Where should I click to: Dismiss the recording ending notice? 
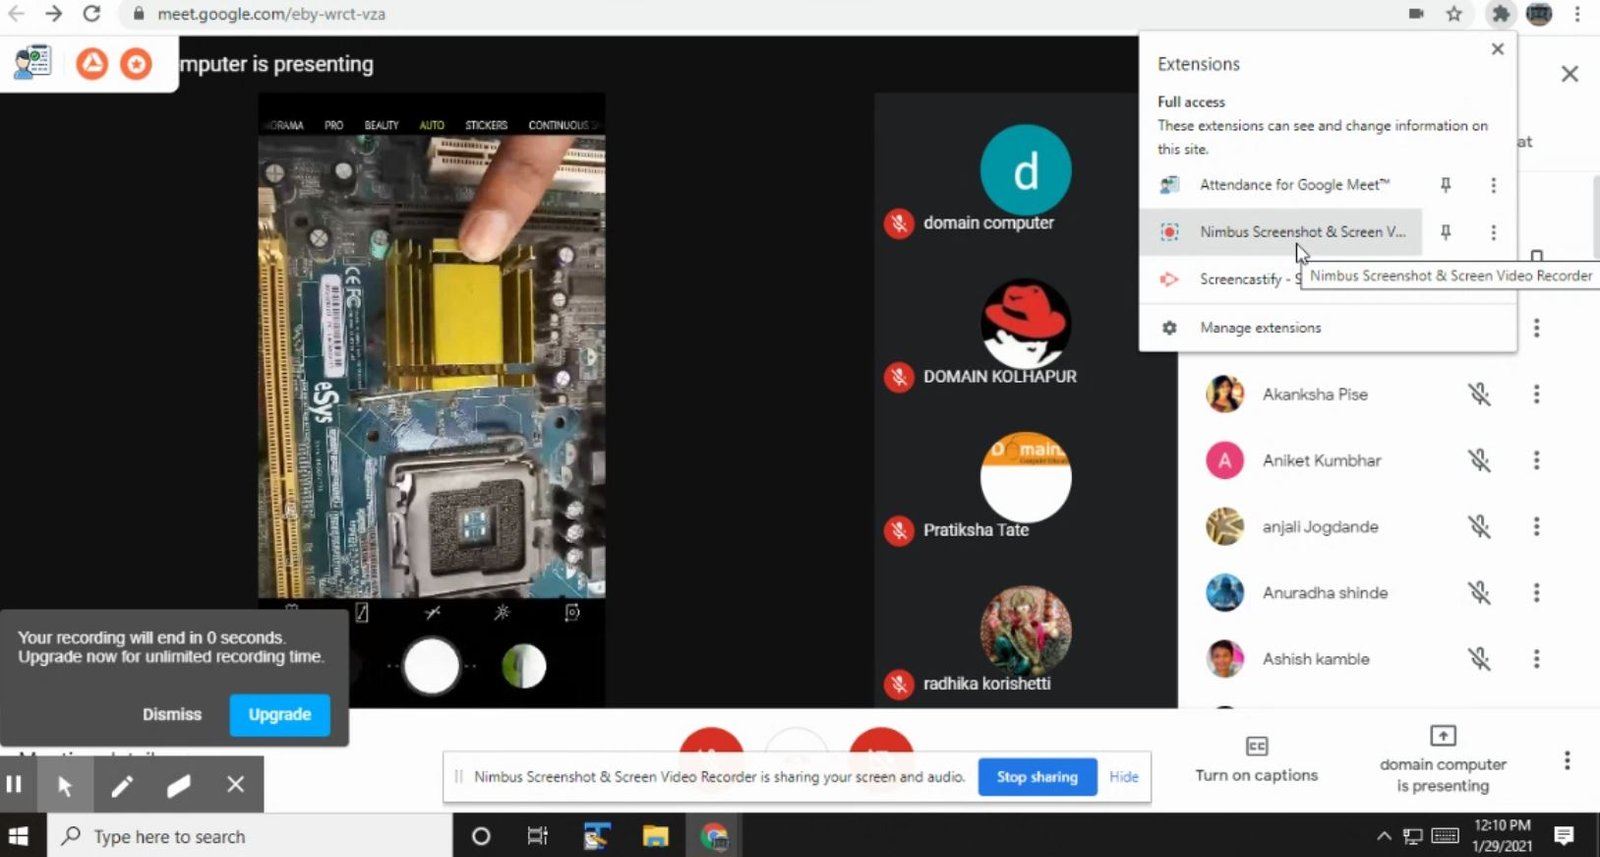click(172, 715)
